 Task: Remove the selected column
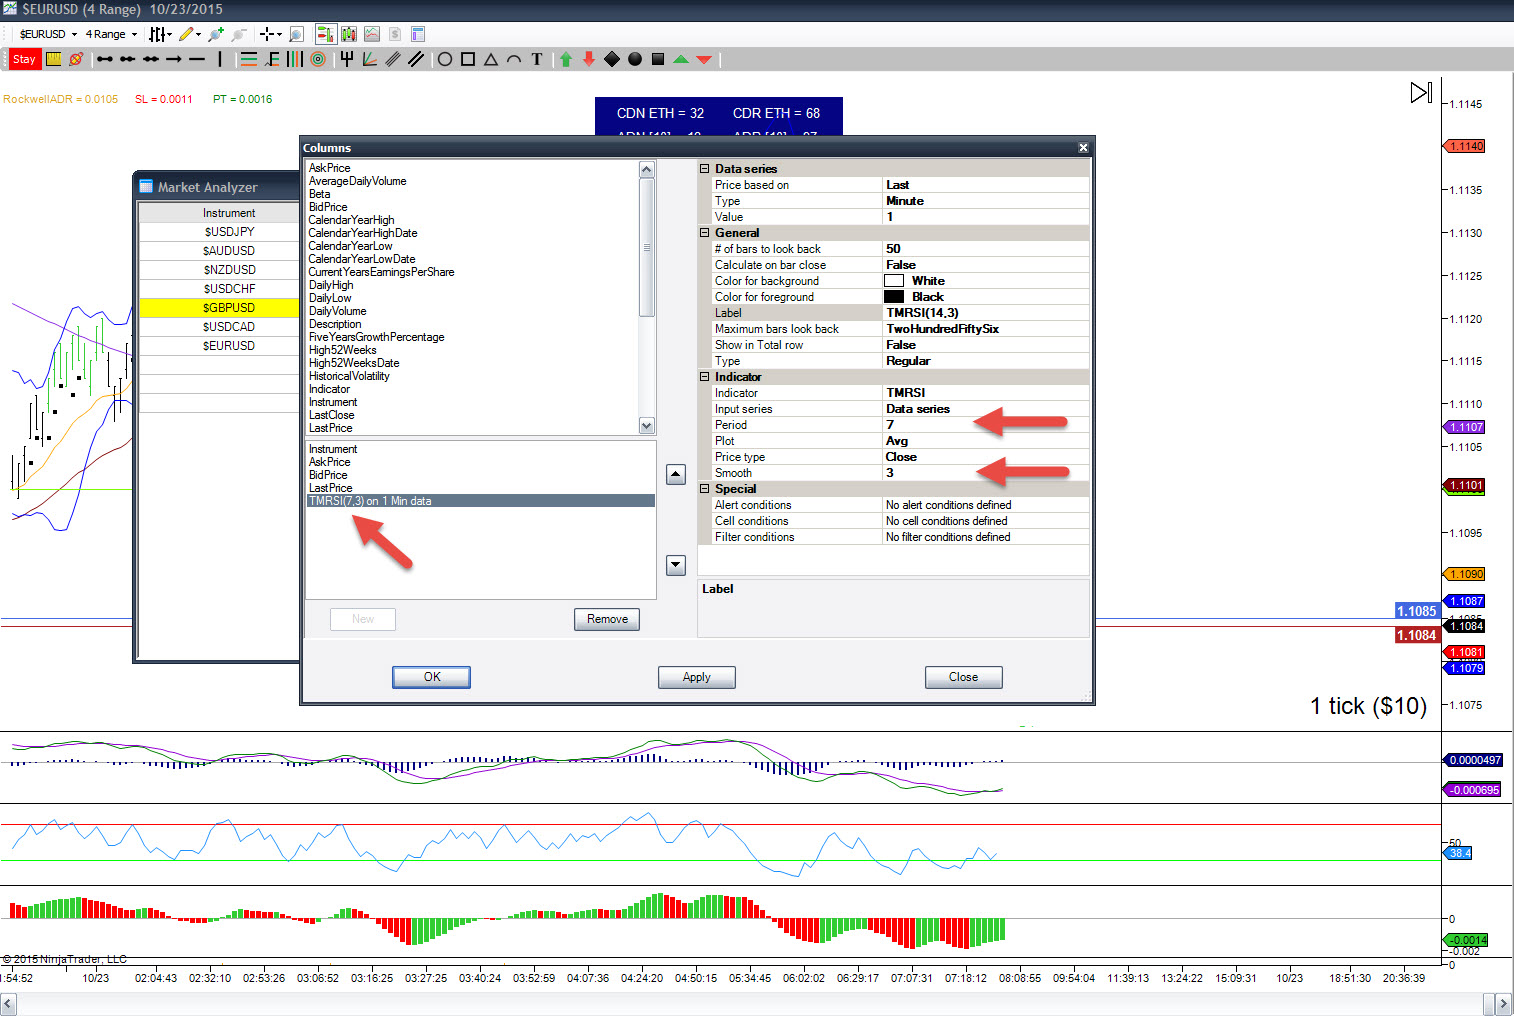(x=607, y=619)
